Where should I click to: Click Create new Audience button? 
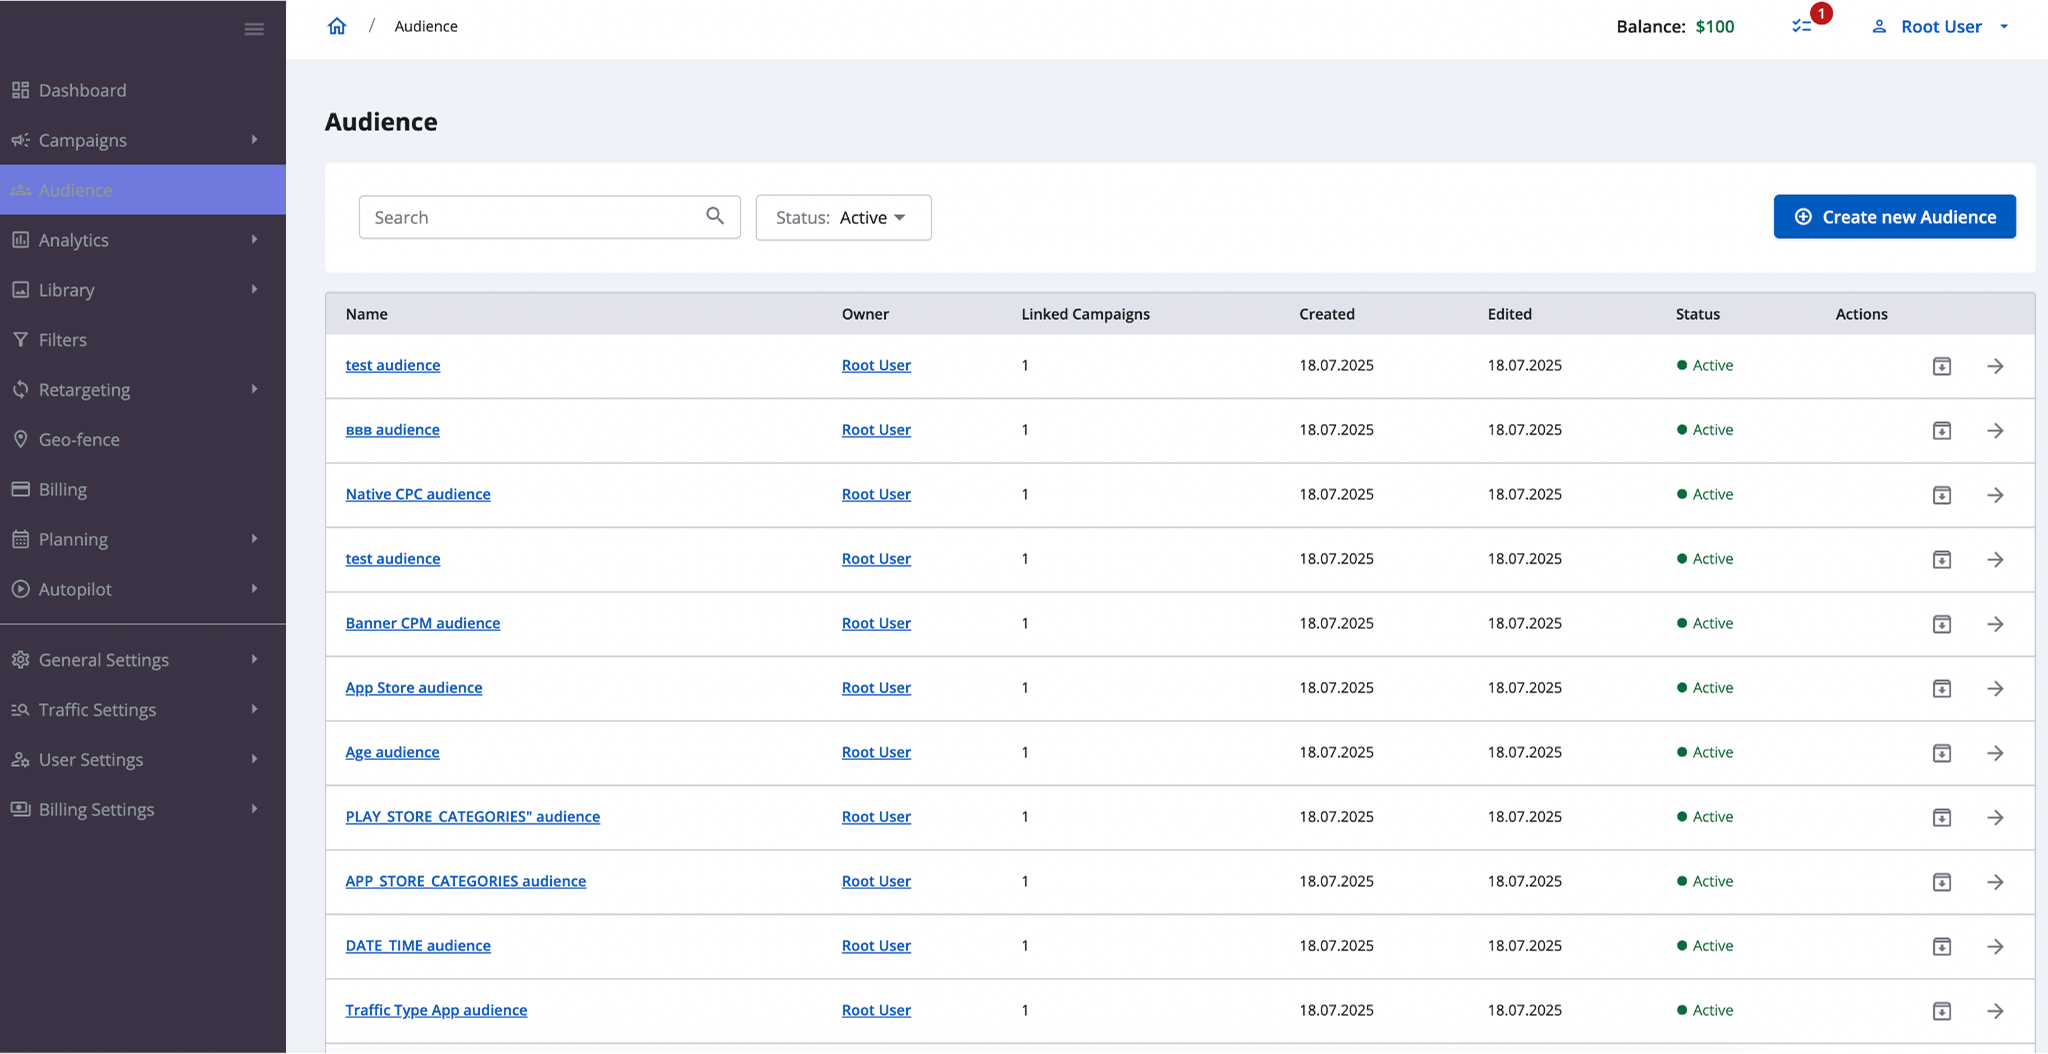(1894, 217)
